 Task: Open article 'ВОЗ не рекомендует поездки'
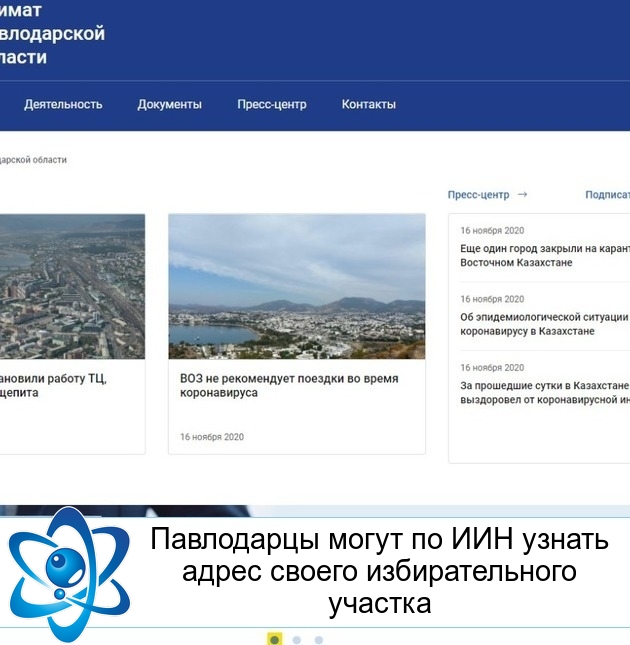(288, 386)
